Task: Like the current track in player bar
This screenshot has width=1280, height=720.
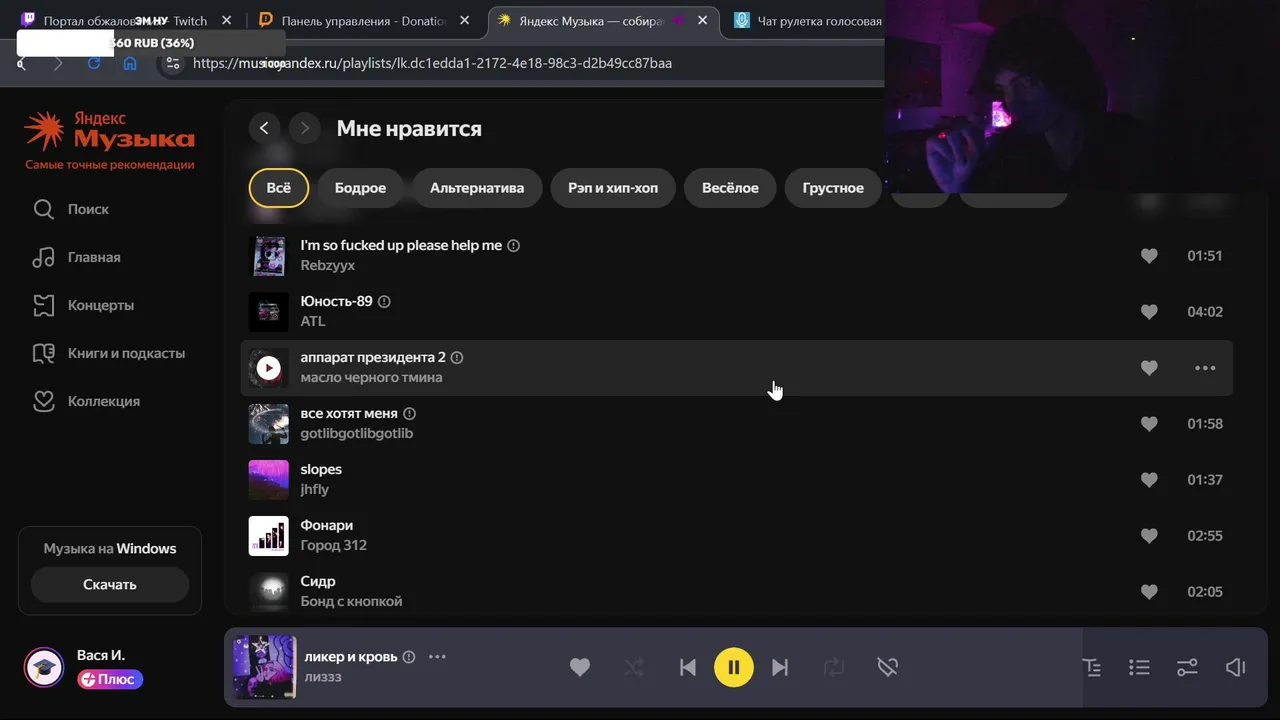Action: 580,667
